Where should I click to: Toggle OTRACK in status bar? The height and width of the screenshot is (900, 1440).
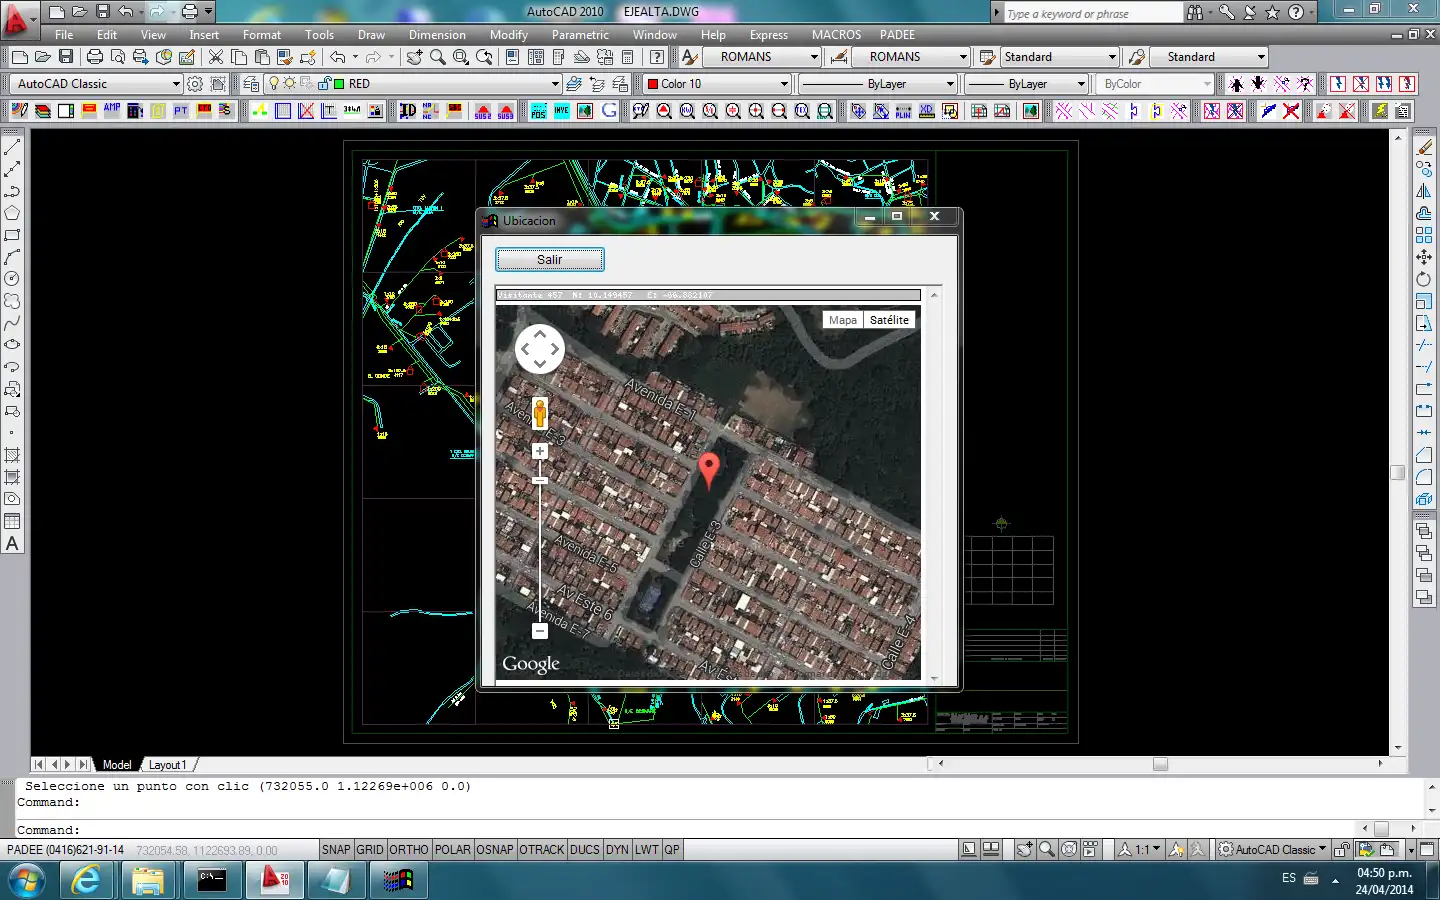pos(542,850)
